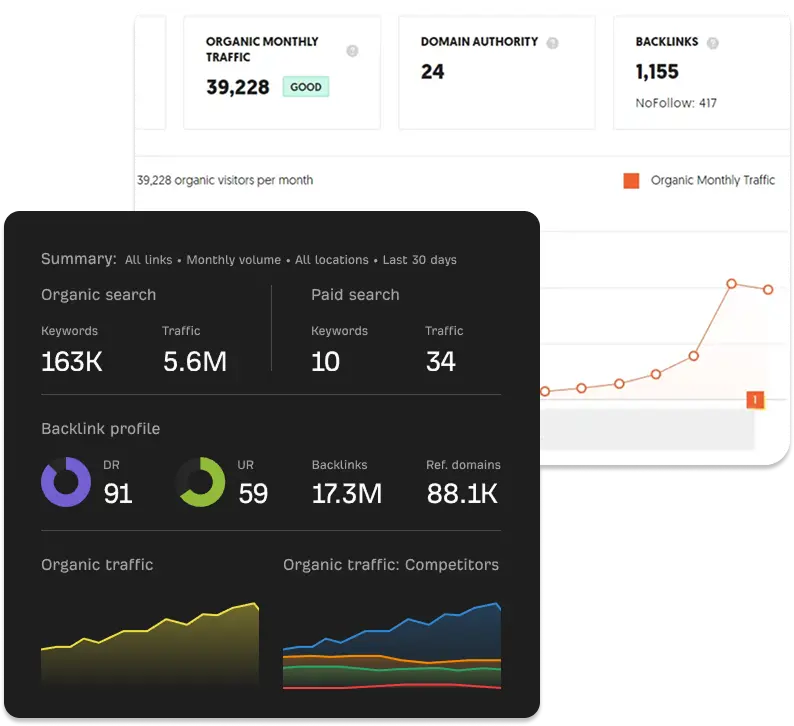The image size is (794, 726).
Task: Click the Domain Authority value 24
Action: (432, 71)
